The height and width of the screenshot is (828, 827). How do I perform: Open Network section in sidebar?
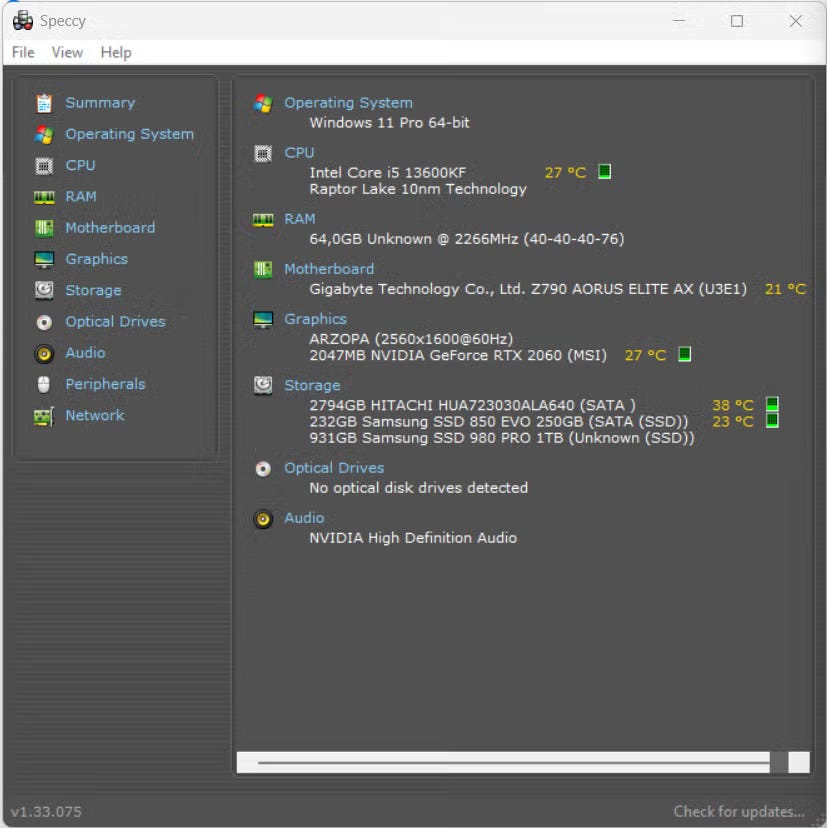[x=95, y=416]
